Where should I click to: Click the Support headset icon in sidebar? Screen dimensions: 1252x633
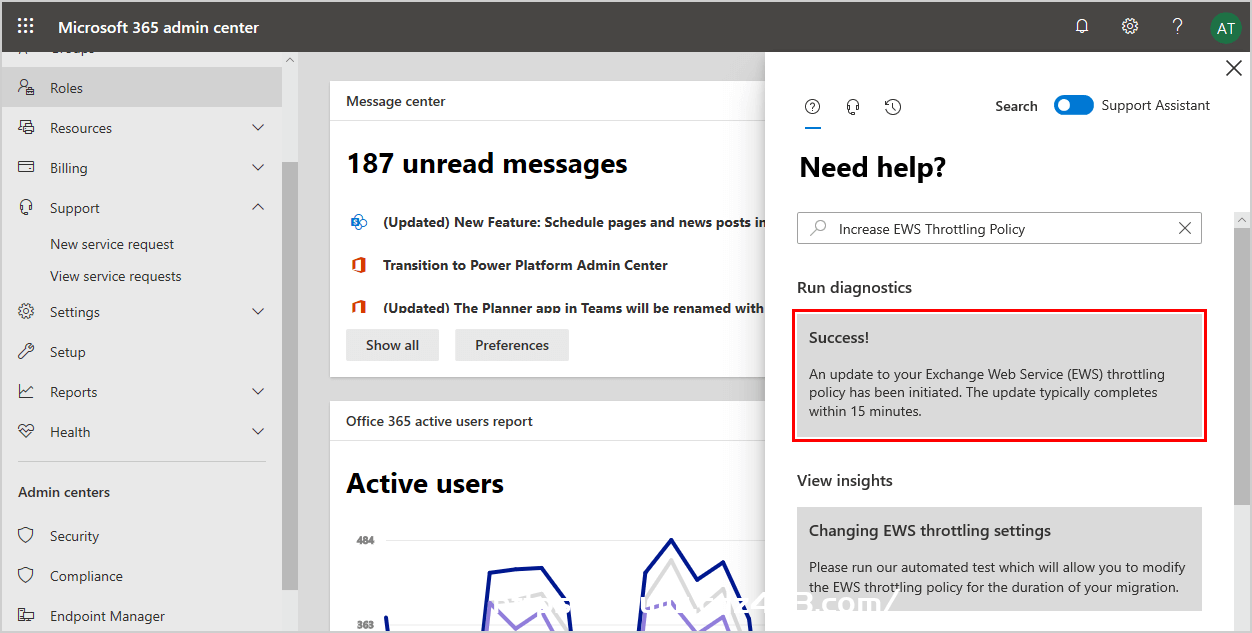(x=27, y=208)
